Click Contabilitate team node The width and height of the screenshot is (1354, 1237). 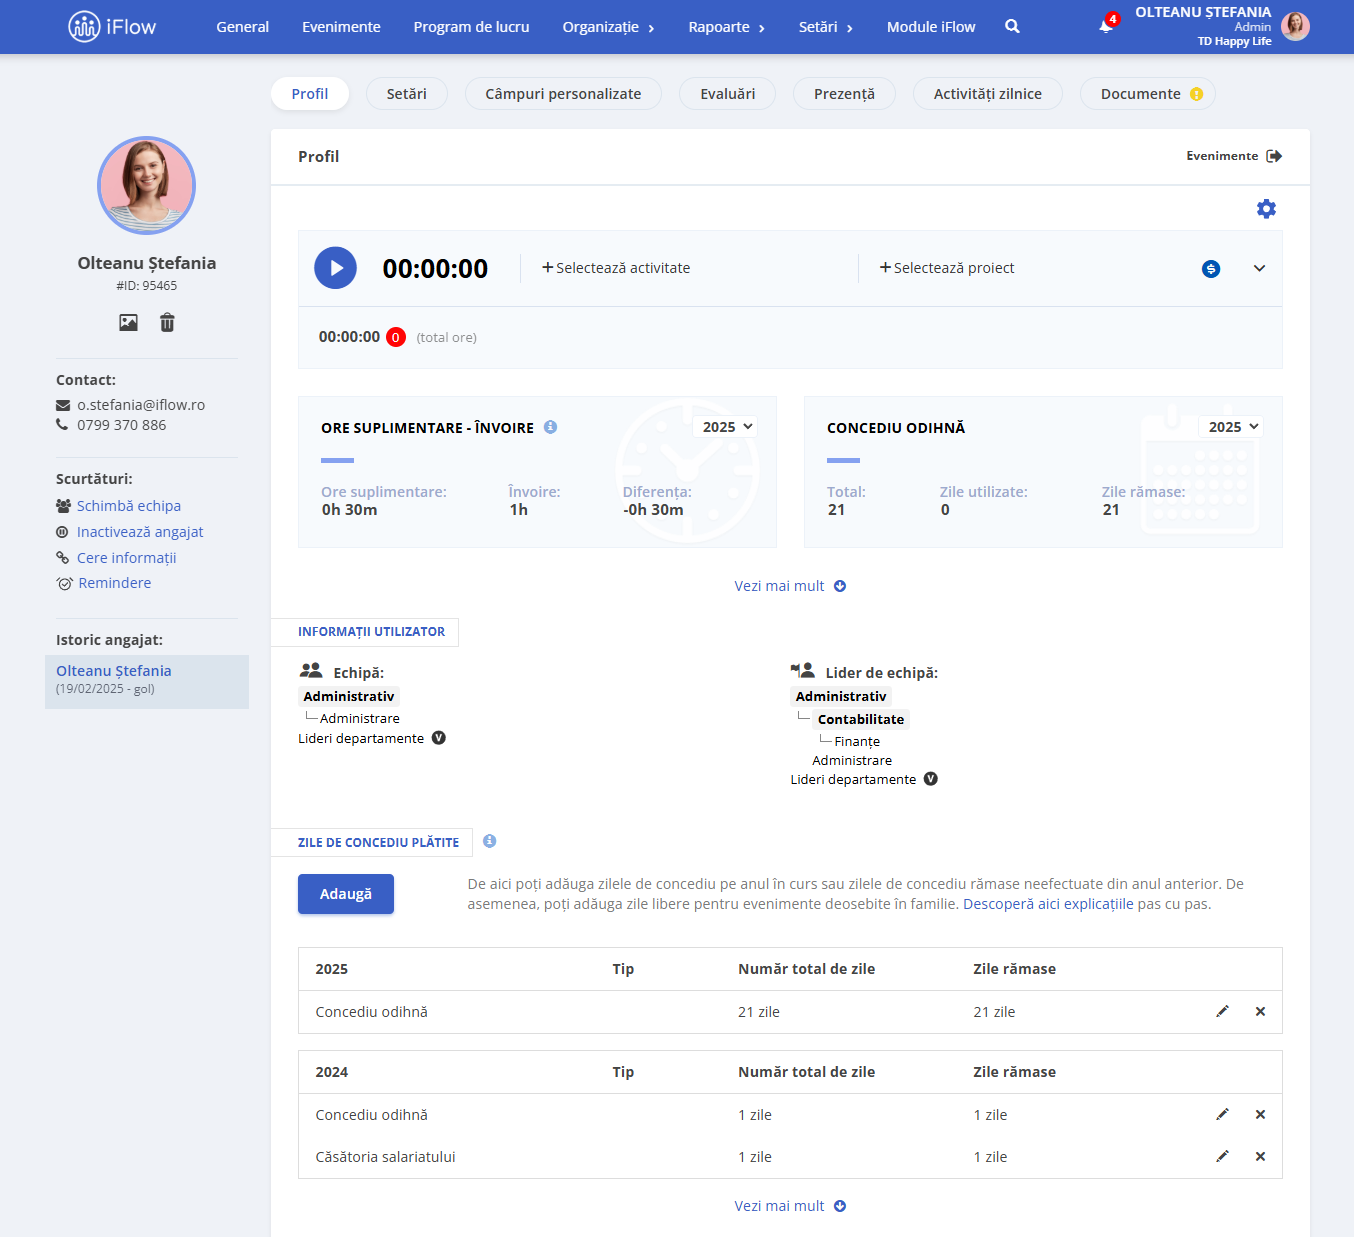861,719
